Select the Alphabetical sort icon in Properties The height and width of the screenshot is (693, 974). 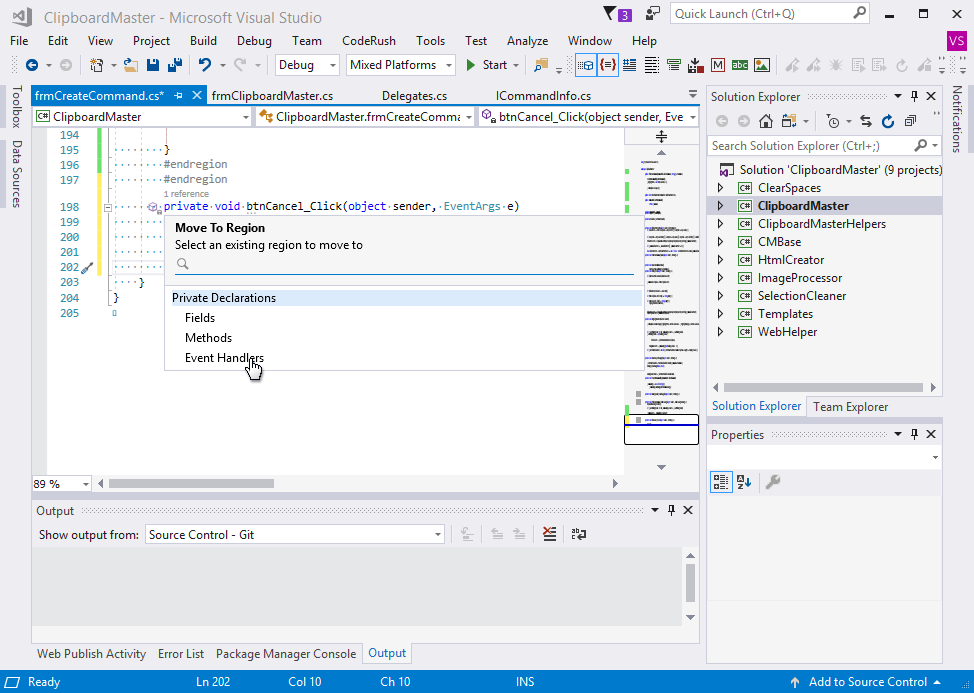pos(742,480)
